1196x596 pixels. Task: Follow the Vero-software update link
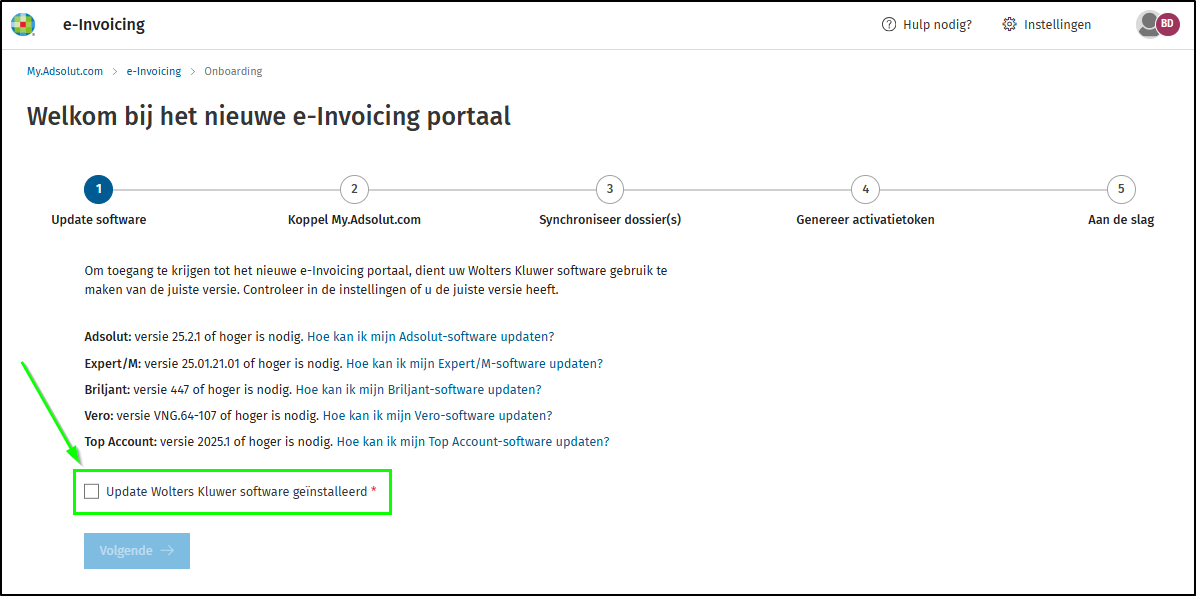click(437, 415)
